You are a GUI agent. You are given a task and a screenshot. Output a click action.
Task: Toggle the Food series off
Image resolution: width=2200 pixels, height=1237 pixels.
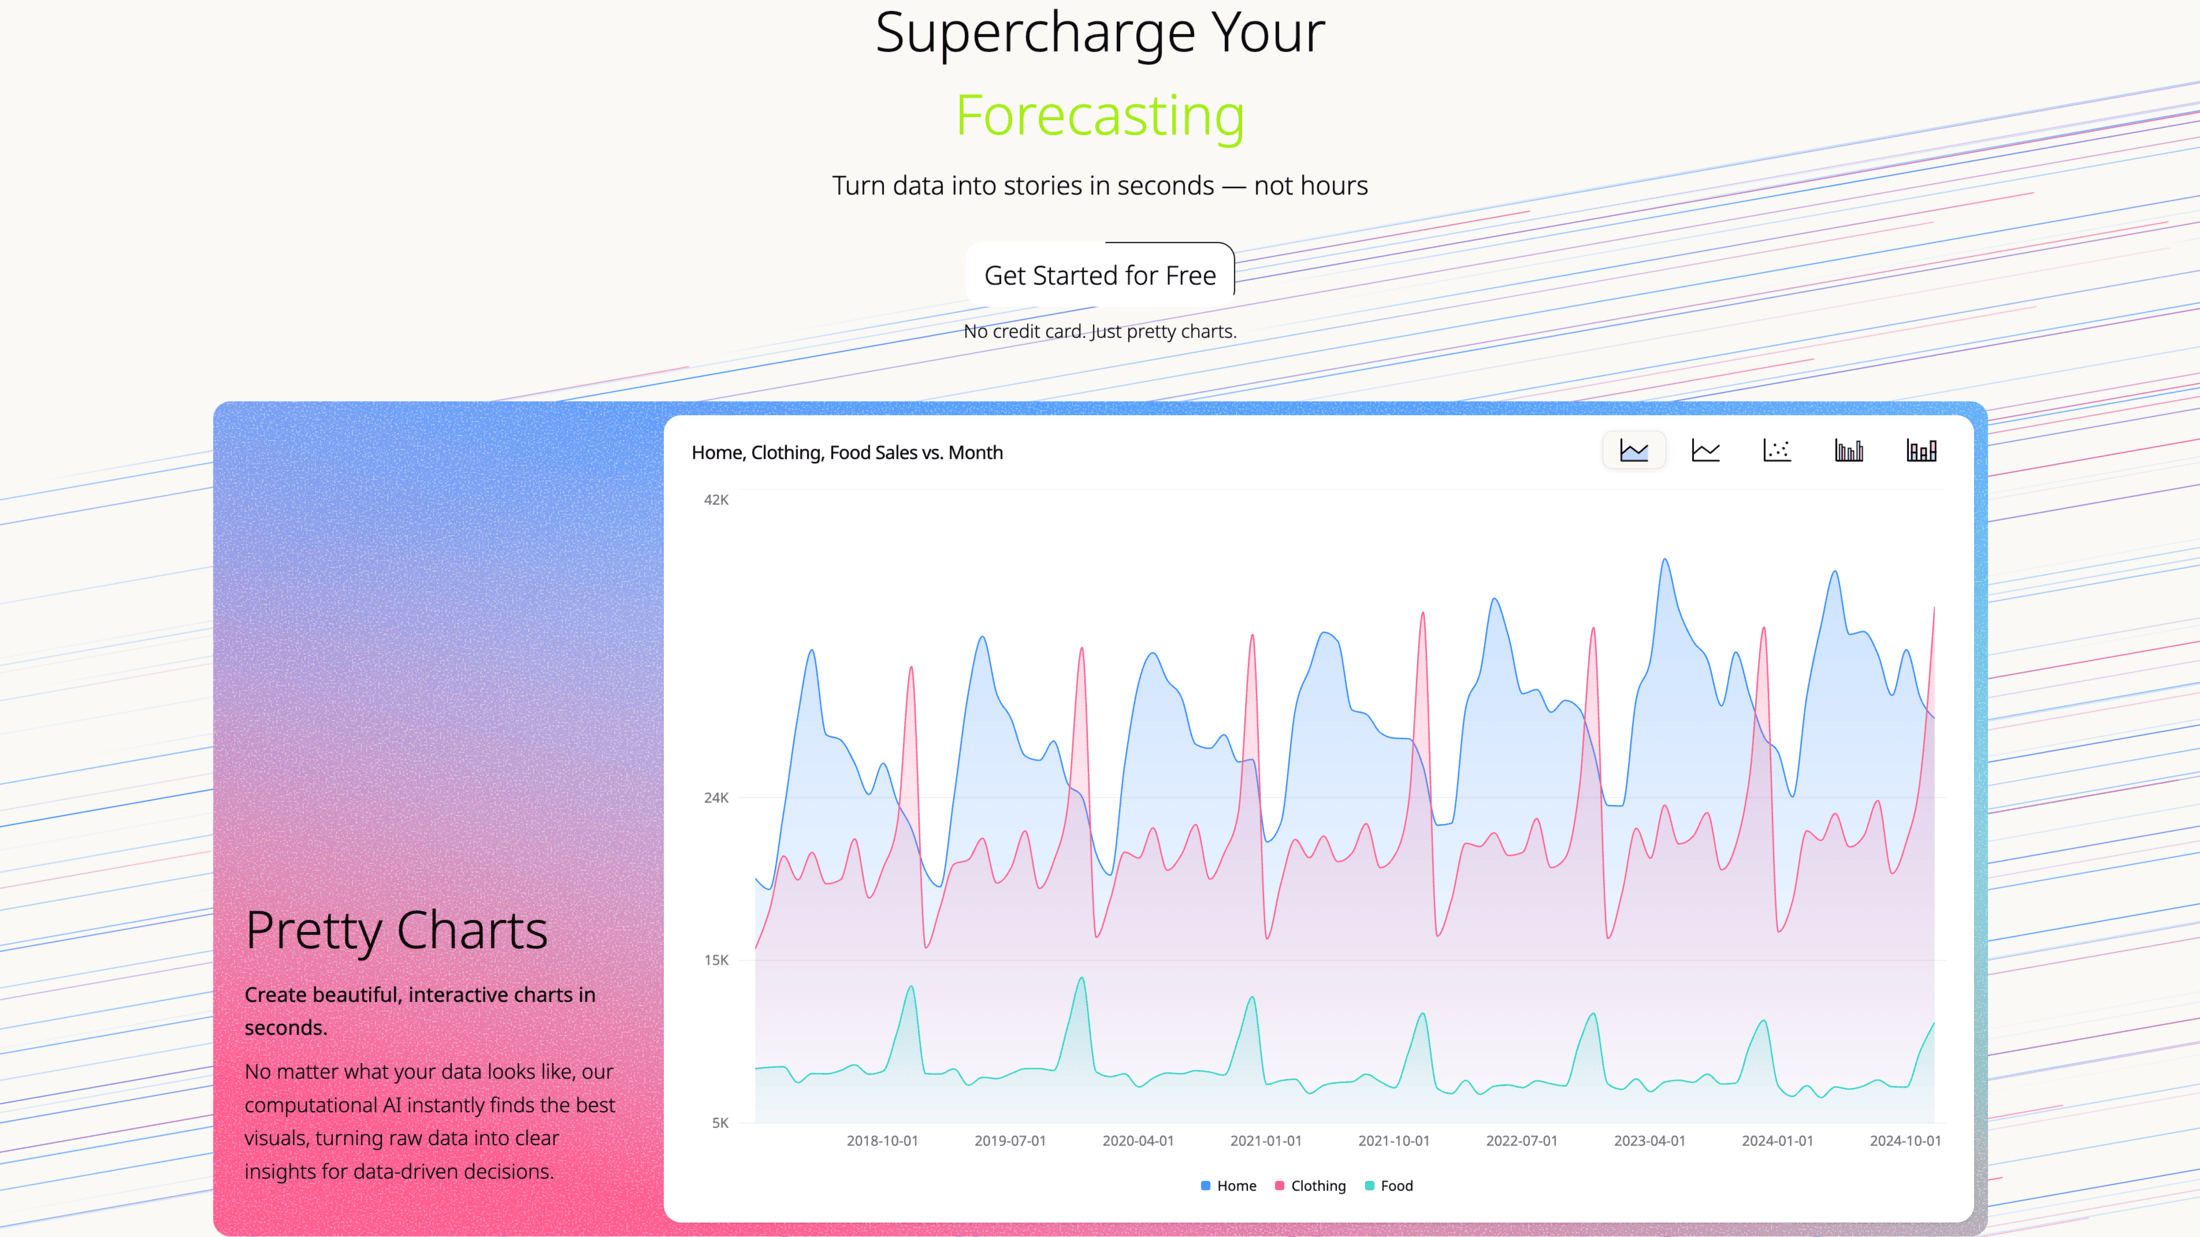coord(1388,1186)
